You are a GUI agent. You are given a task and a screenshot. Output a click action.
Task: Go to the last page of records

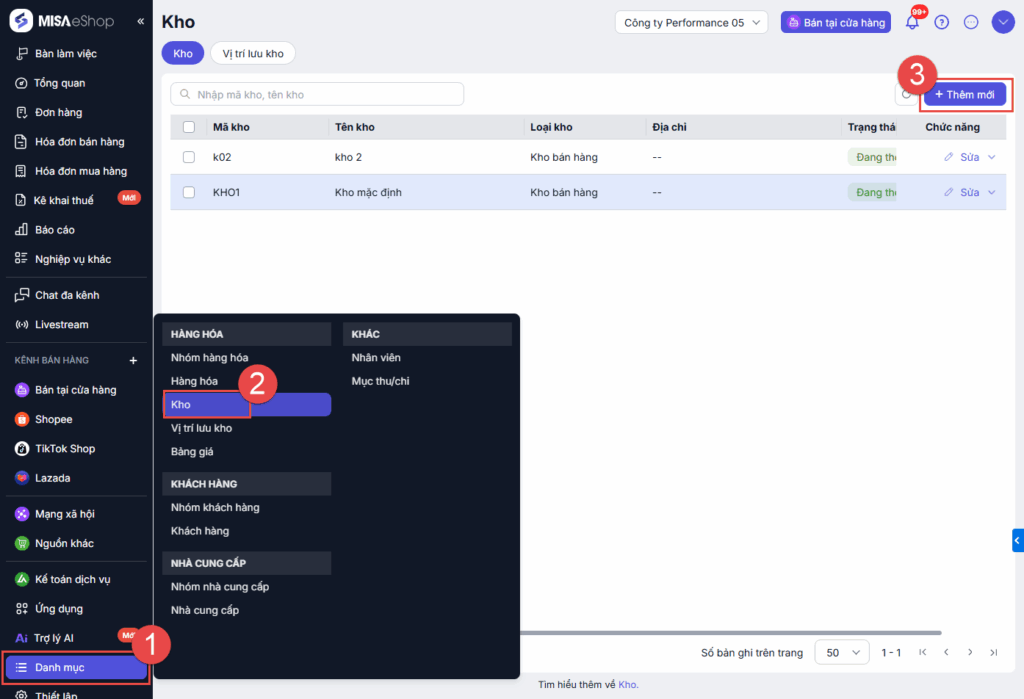pos(993,653)
